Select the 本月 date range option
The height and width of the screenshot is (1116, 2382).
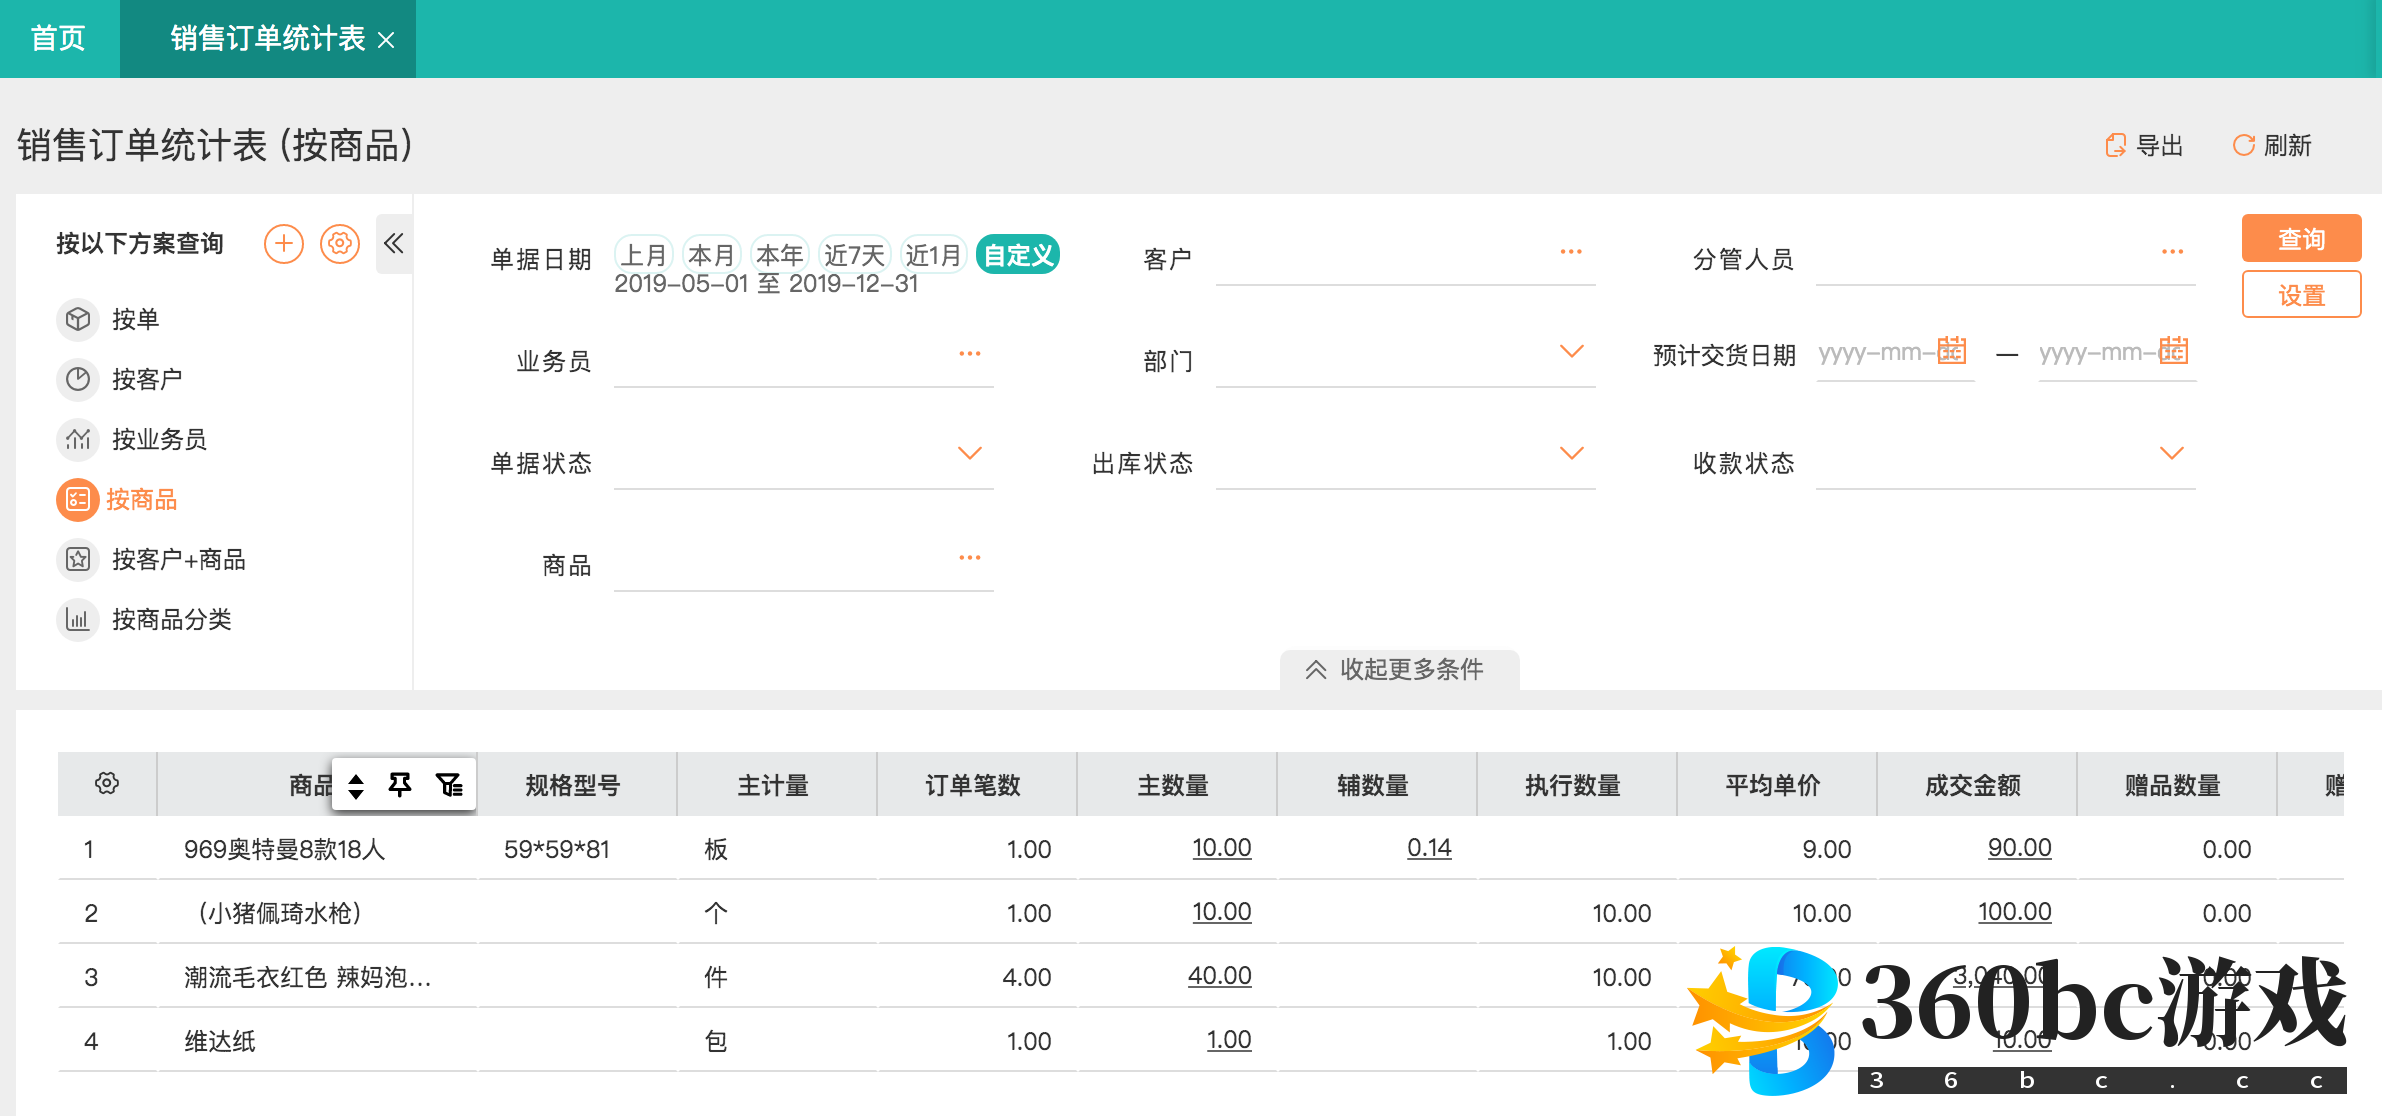(x=711, y=254)
